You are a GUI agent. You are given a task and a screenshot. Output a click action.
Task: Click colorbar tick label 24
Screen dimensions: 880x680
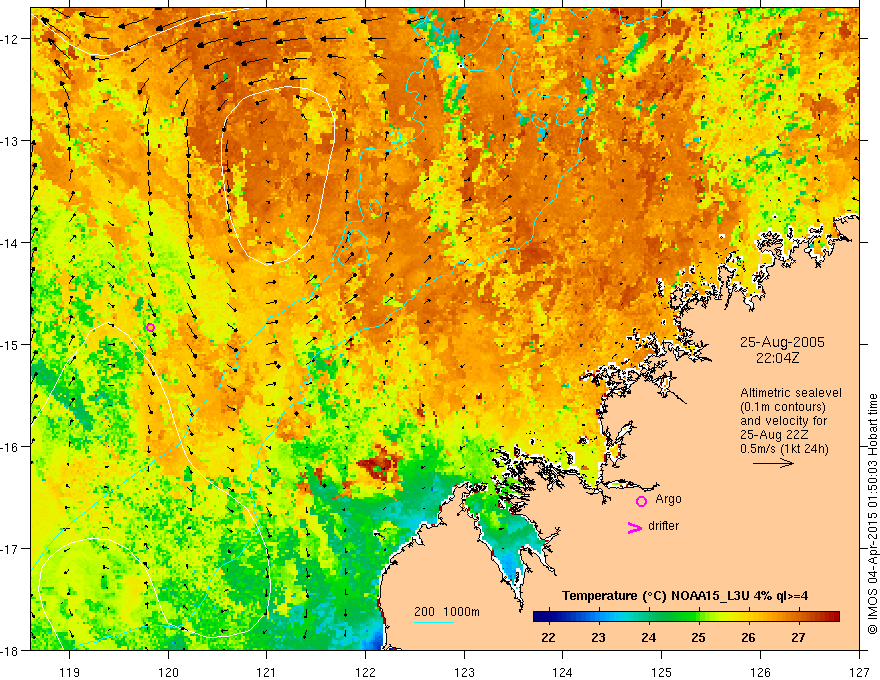tap(648, 638)
